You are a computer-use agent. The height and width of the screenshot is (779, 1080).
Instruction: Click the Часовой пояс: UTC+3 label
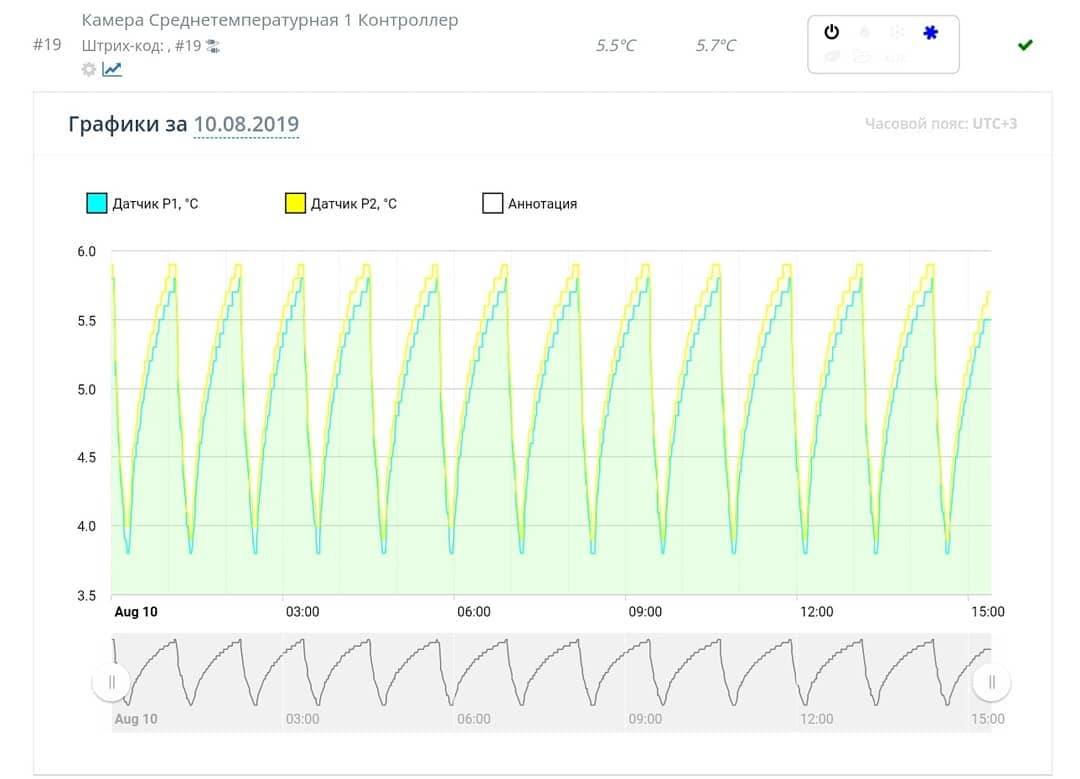coord(941,124)
